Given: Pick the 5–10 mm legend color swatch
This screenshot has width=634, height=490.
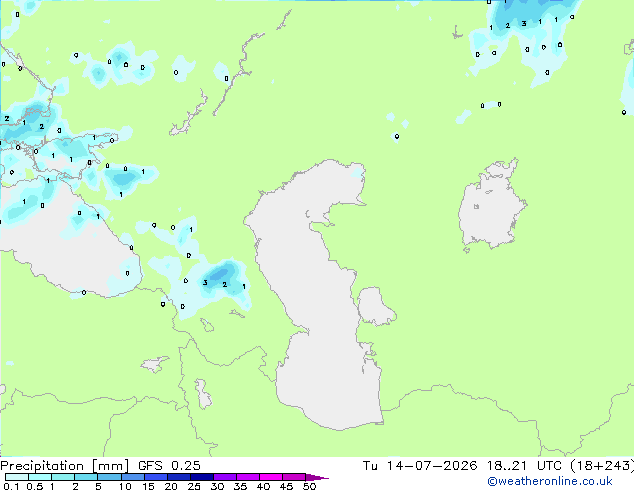Looking at the screenshot, I should coord(109,477).
